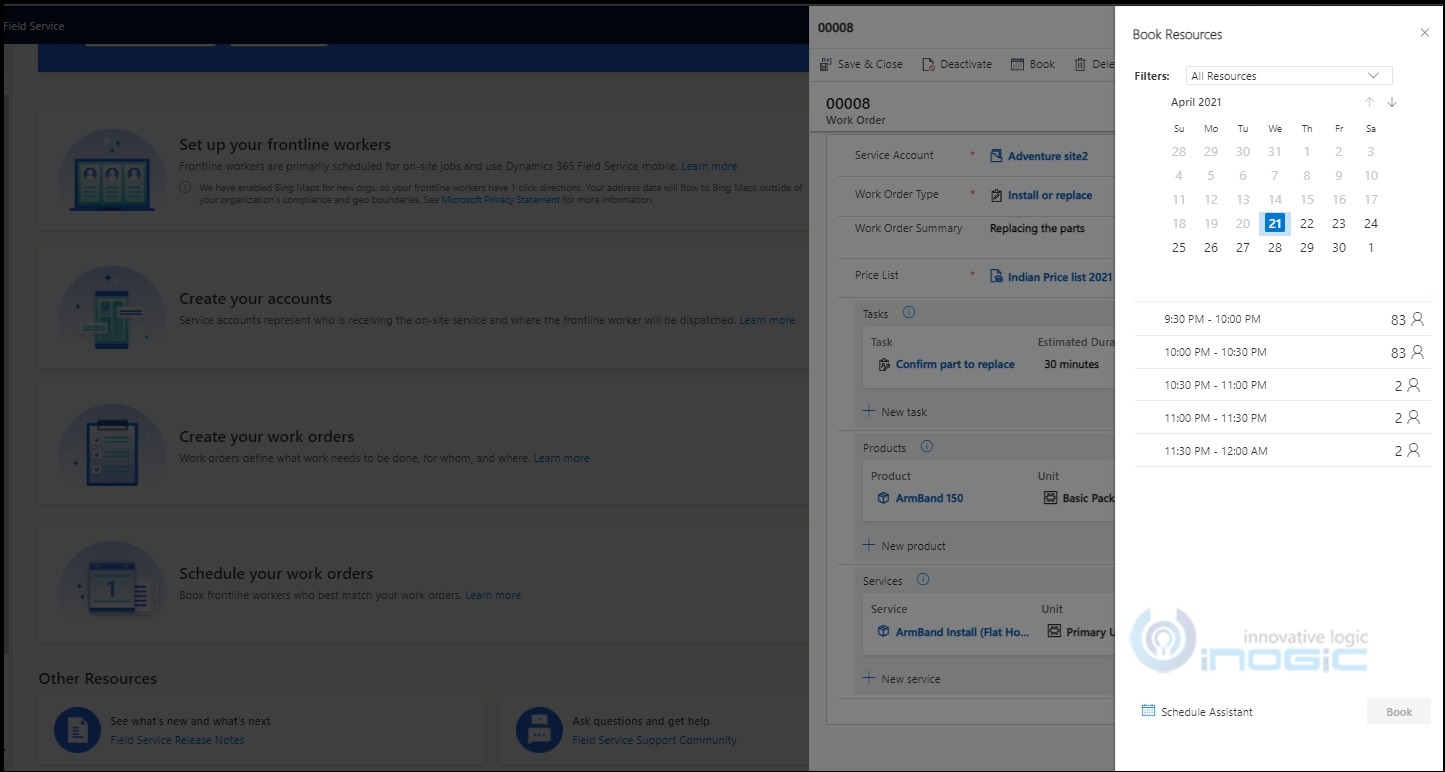This screenshot has height=772, width=1445.
Task: Click the Basic Pack unit value
Action: click(1088, 498)
